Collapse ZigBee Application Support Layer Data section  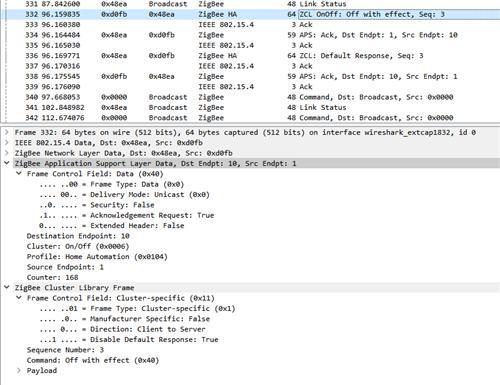7,163
